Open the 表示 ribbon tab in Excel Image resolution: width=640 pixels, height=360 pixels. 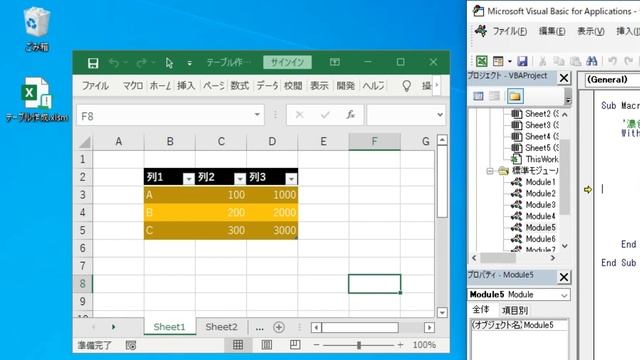click(x=319, y=86)
